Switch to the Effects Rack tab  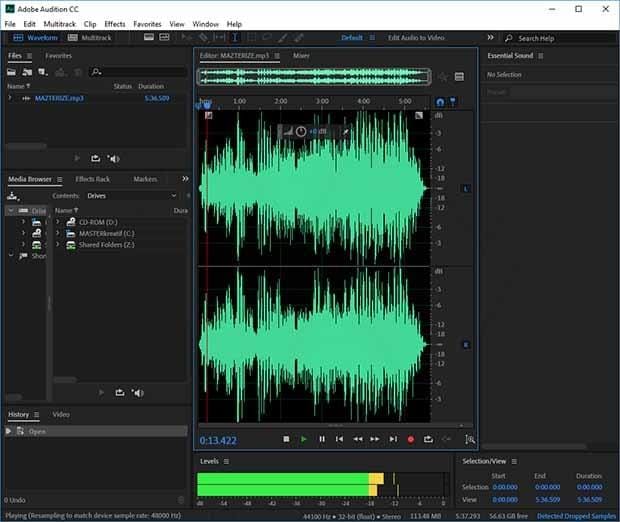[93, 179]
